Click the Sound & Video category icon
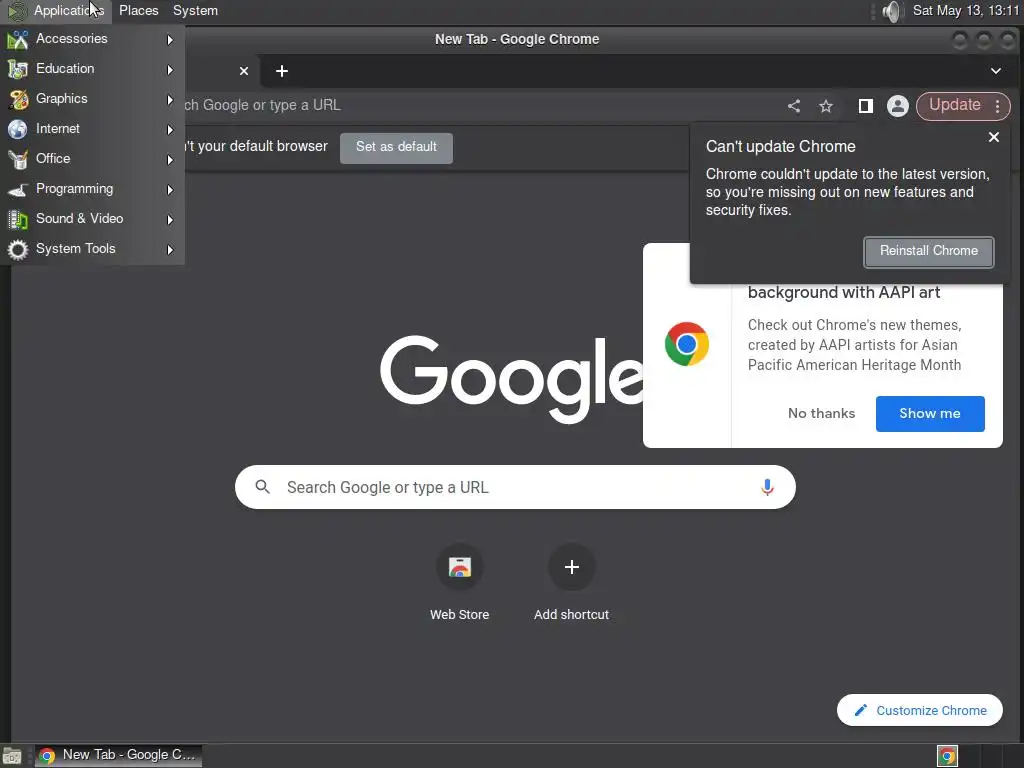Viewport: 1024px width, 768px height. click(x=18, y=219)
